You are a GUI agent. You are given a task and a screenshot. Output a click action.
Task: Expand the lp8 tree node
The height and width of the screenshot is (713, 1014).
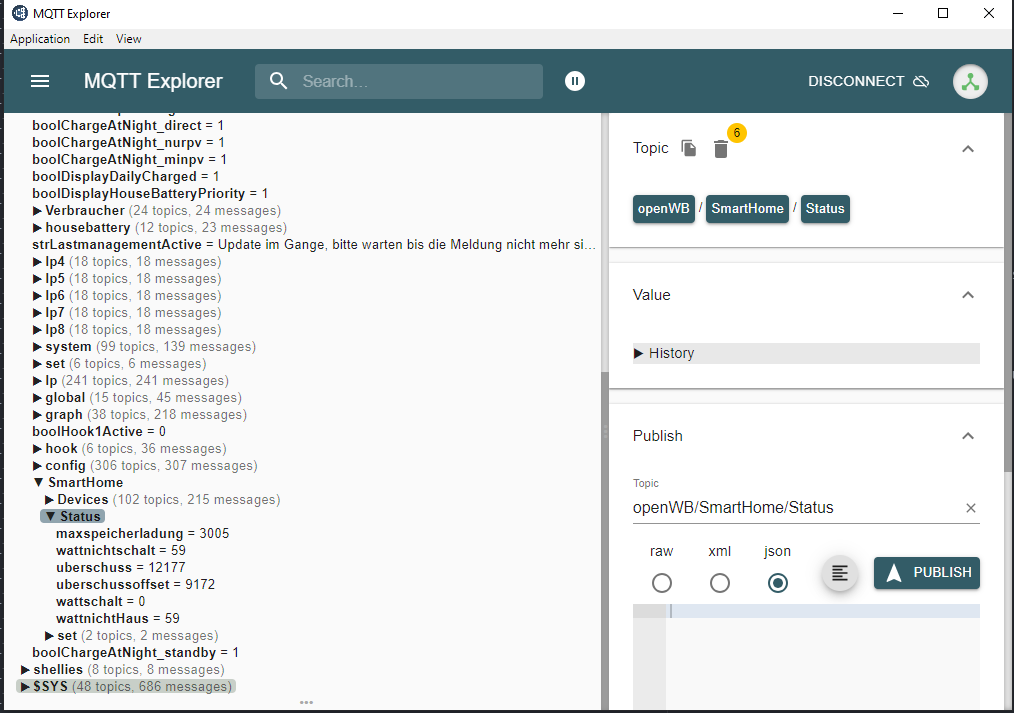coord(38,330)
